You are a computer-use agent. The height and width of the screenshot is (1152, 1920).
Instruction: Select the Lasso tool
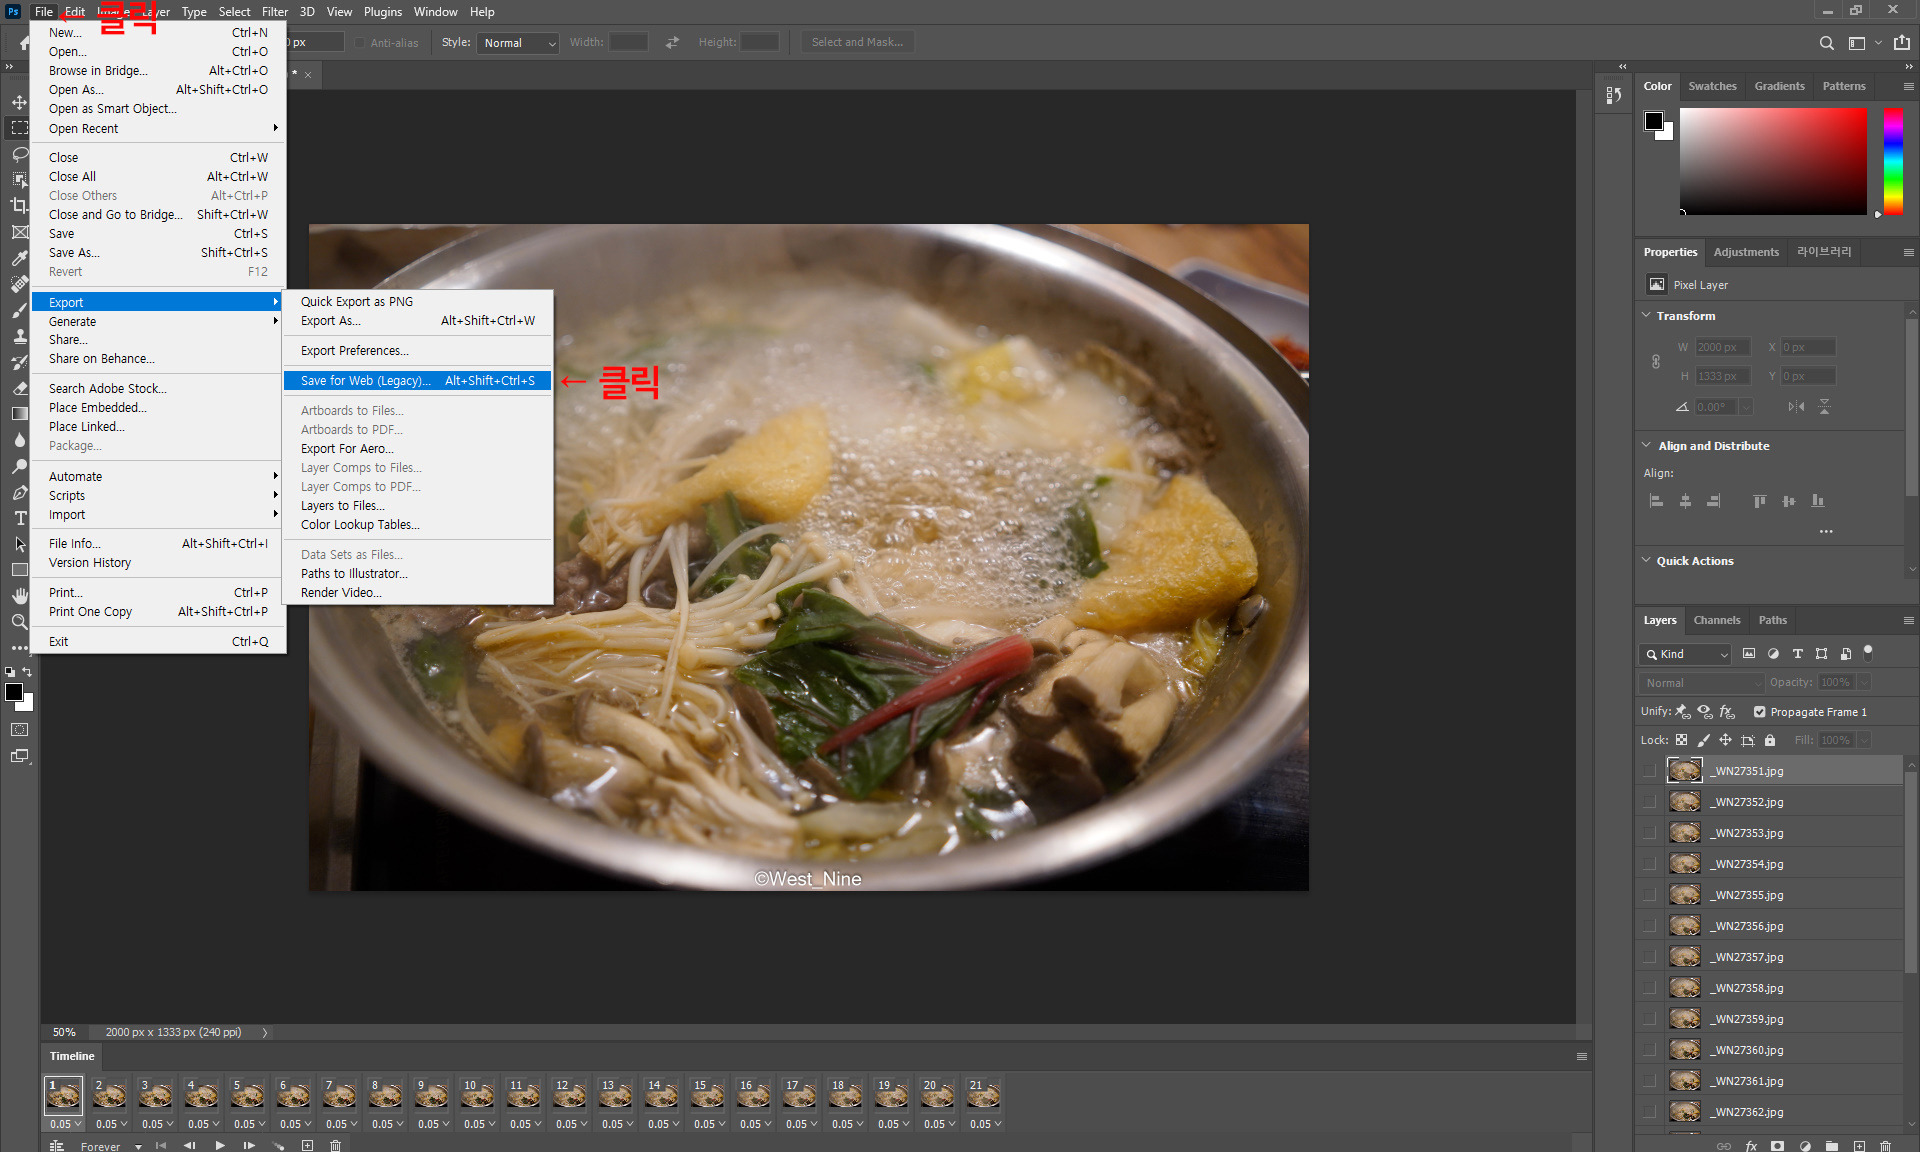(19, 154)
